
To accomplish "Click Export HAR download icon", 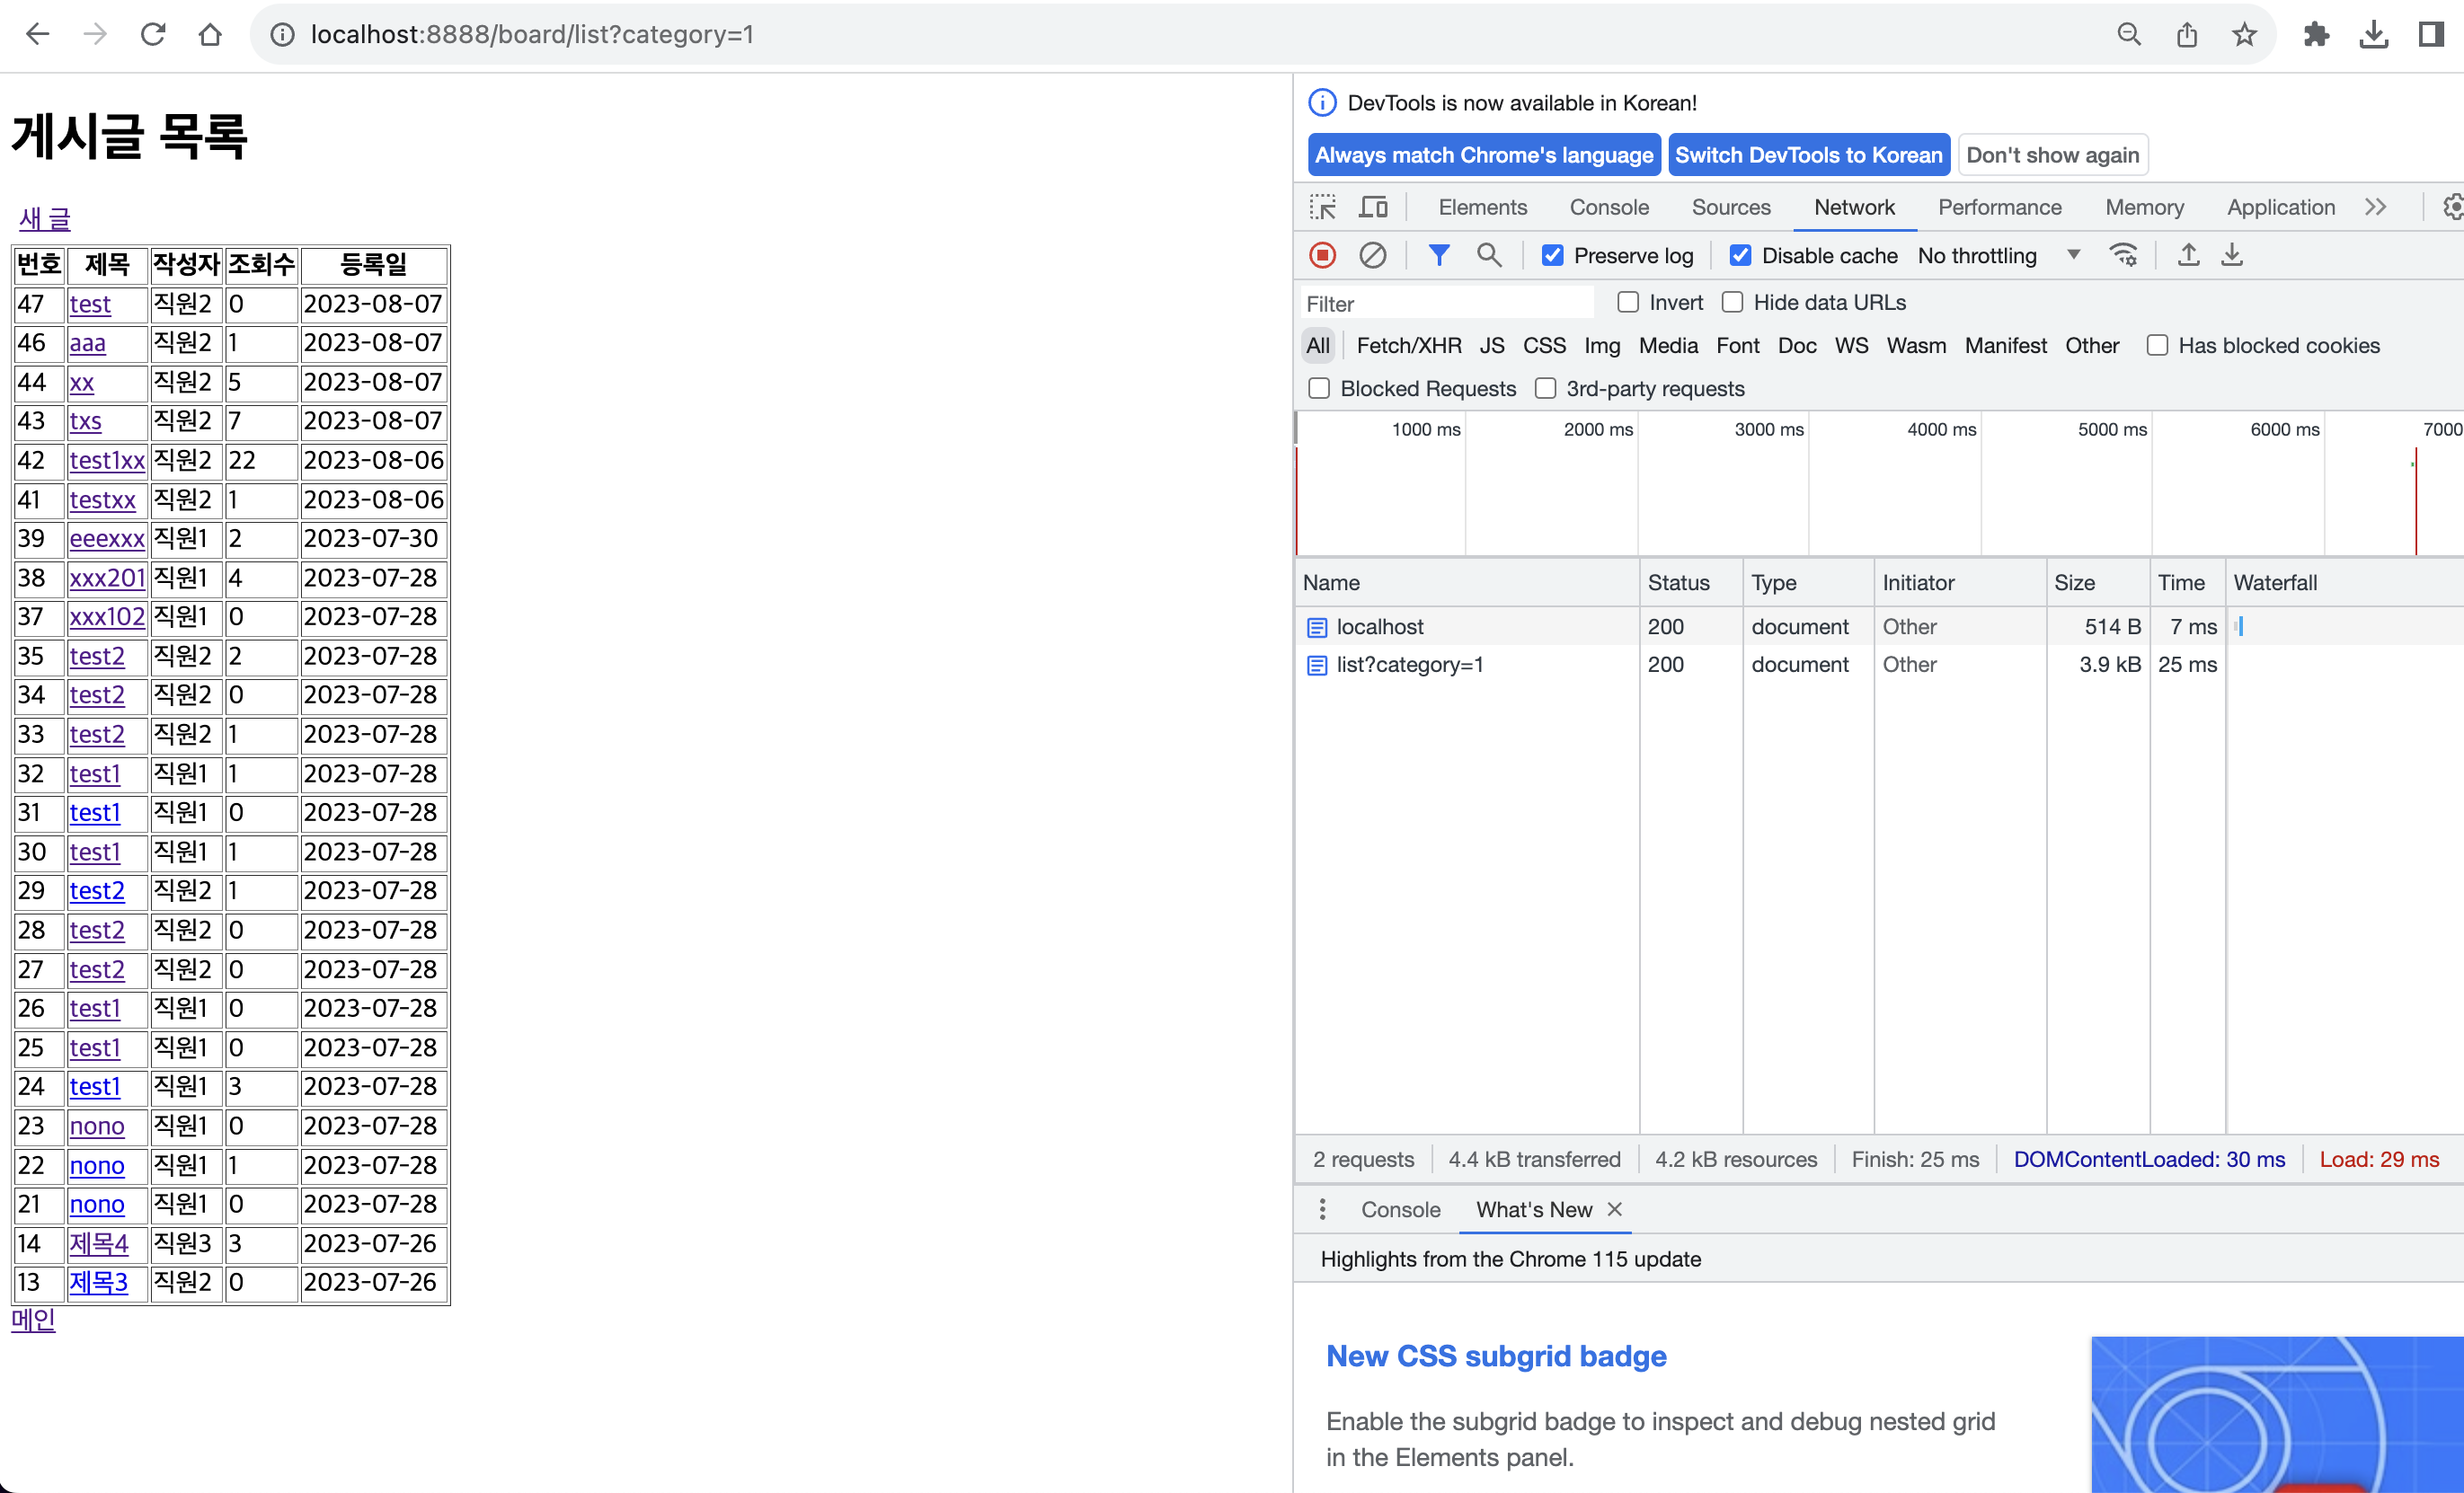I will [2232, 255].
